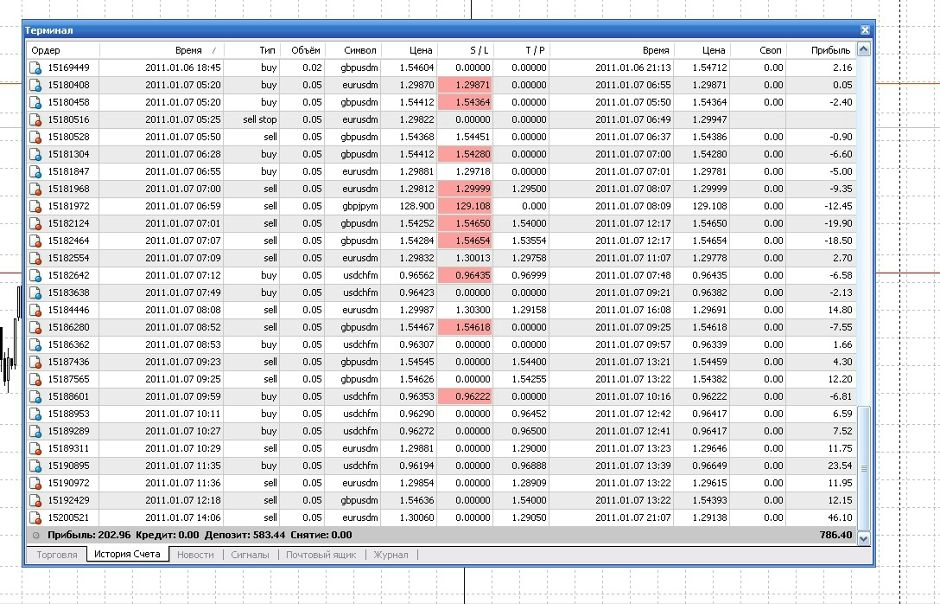Click the order icon beside order 15183638

36,292
